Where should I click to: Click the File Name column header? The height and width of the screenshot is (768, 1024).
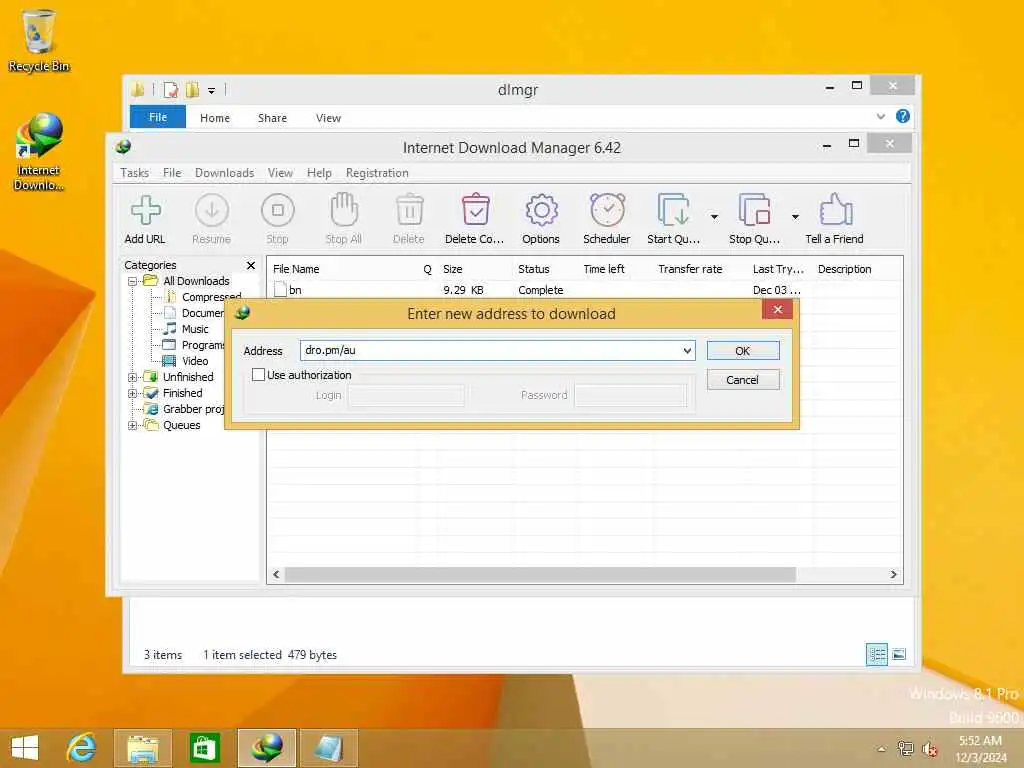pyautogui.click(x=344, y=269)
